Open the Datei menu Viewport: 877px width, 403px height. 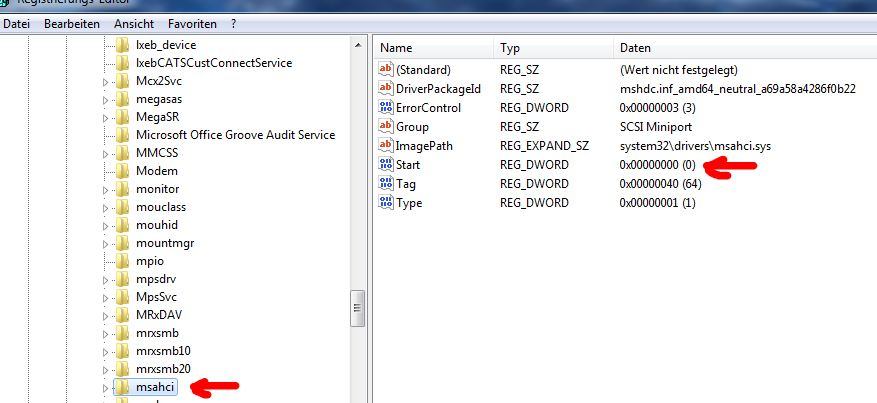pyautogui.click(x=17, y=22)
